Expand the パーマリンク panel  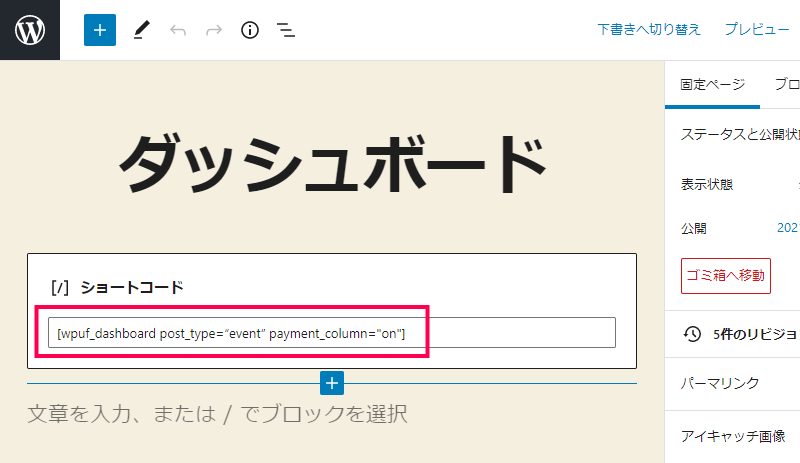pyautogui.click(x=733, y=383)
